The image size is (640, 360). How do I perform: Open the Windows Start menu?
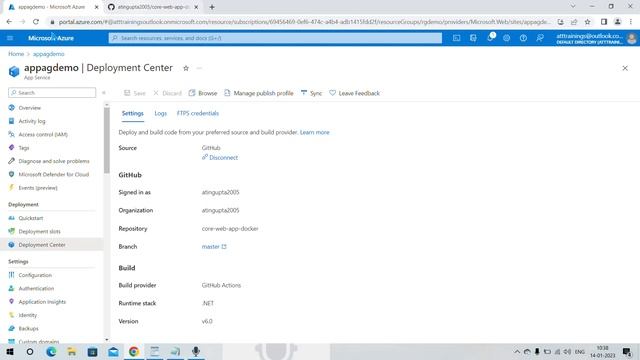click(10, 351)
